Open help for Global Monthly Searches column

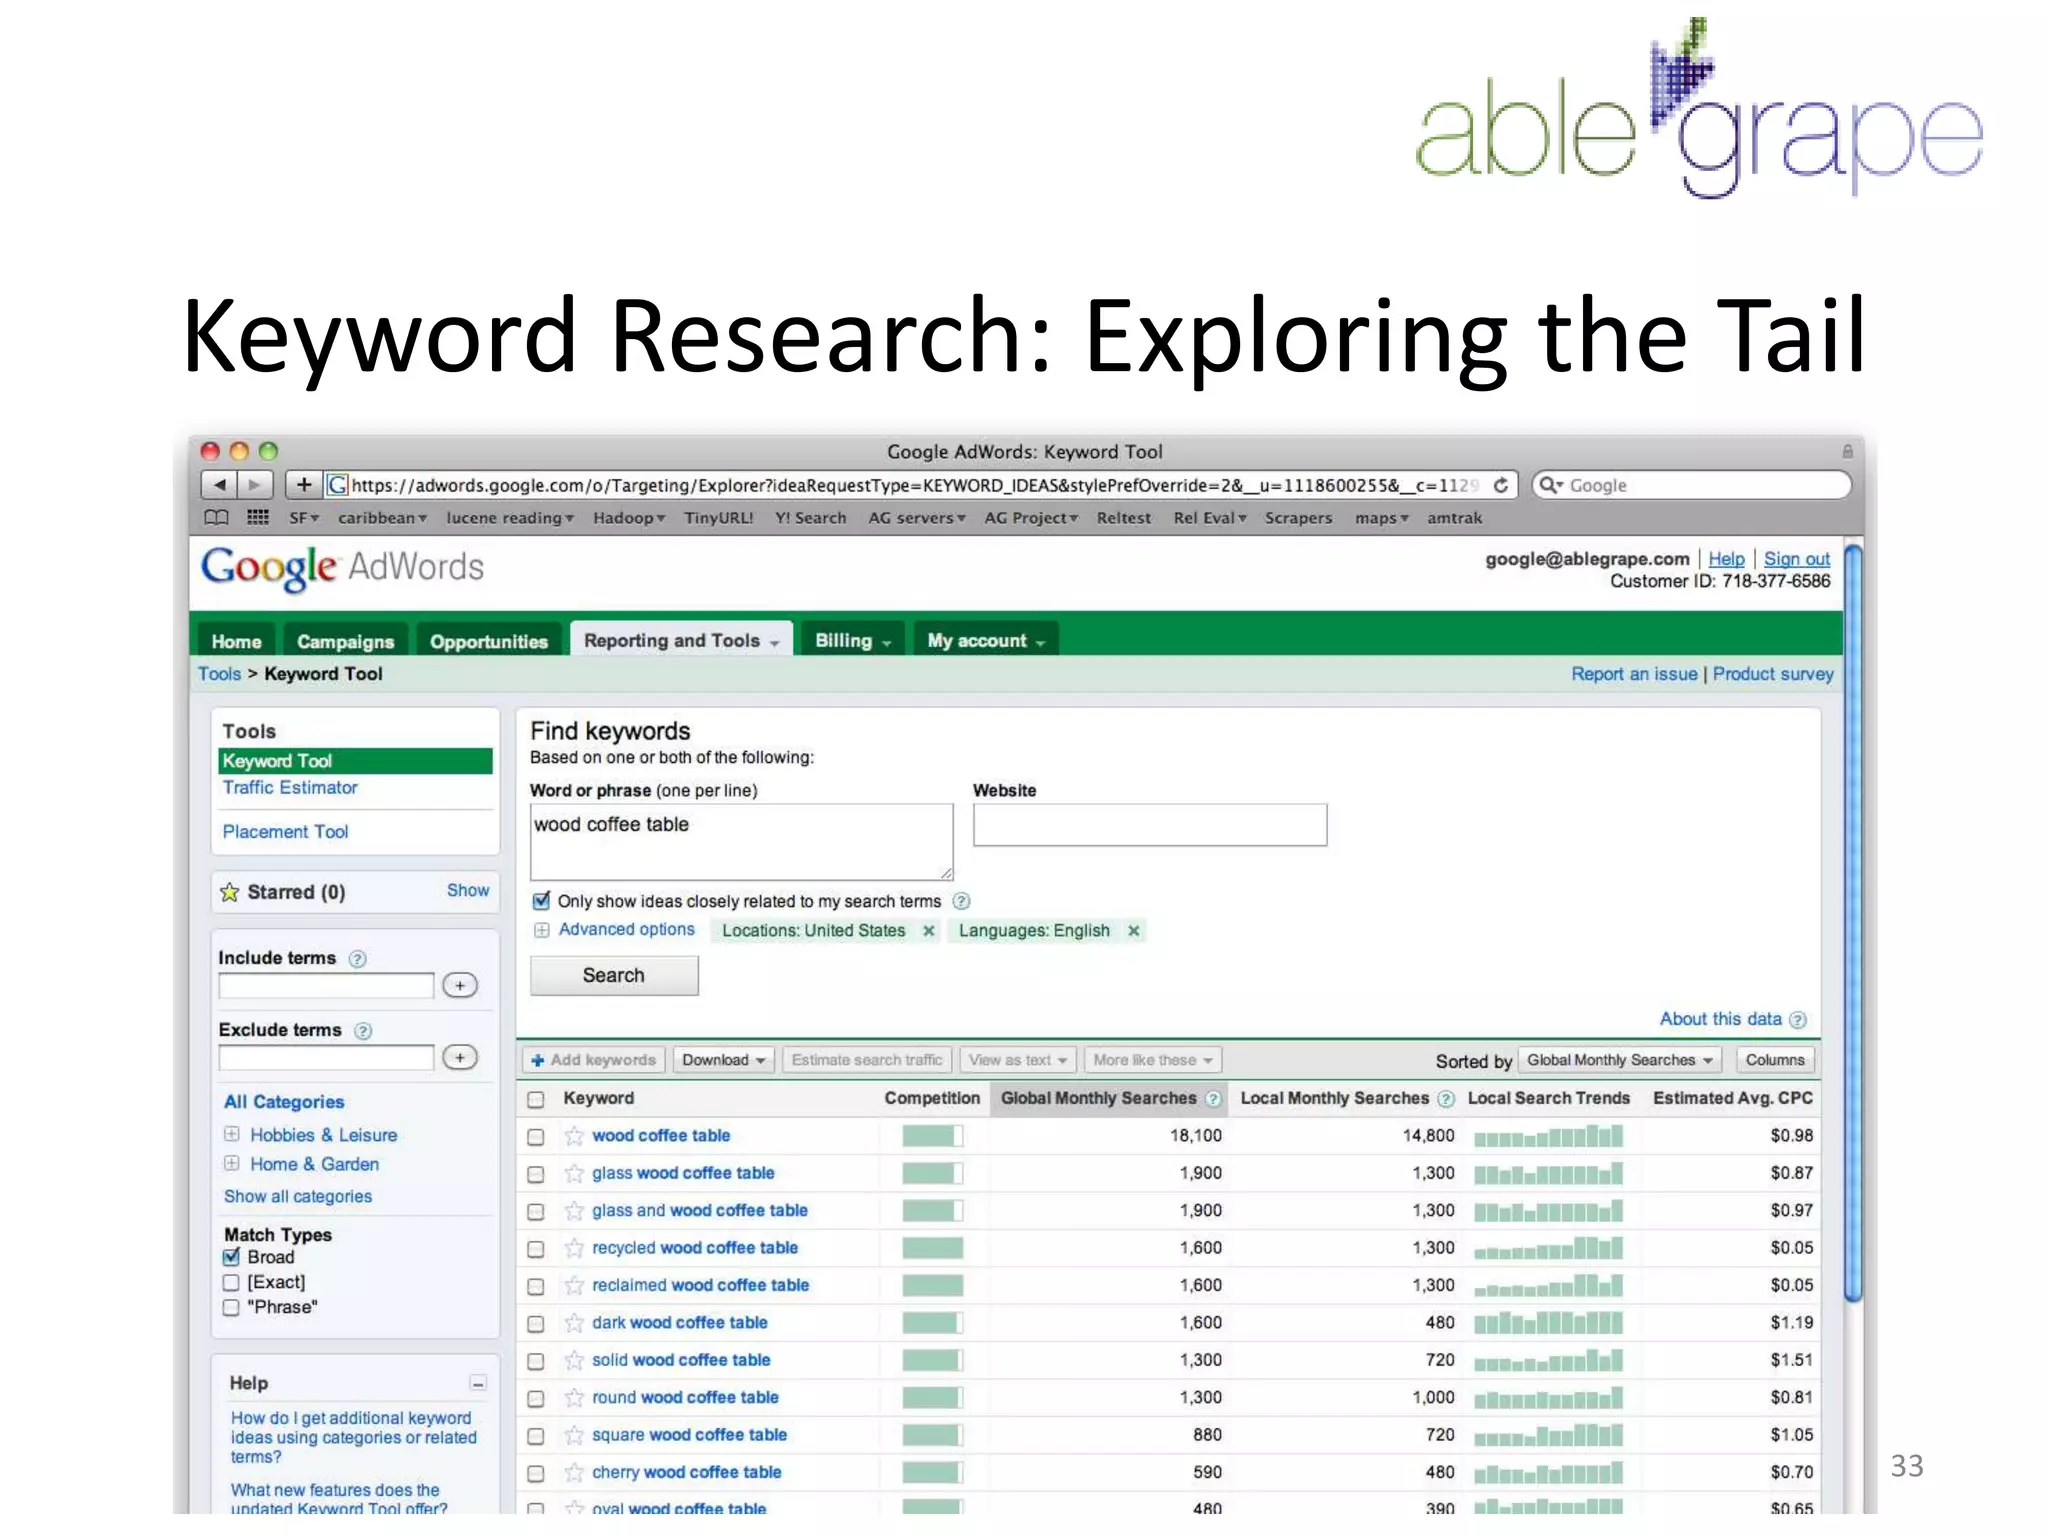click(1213, 1099)
